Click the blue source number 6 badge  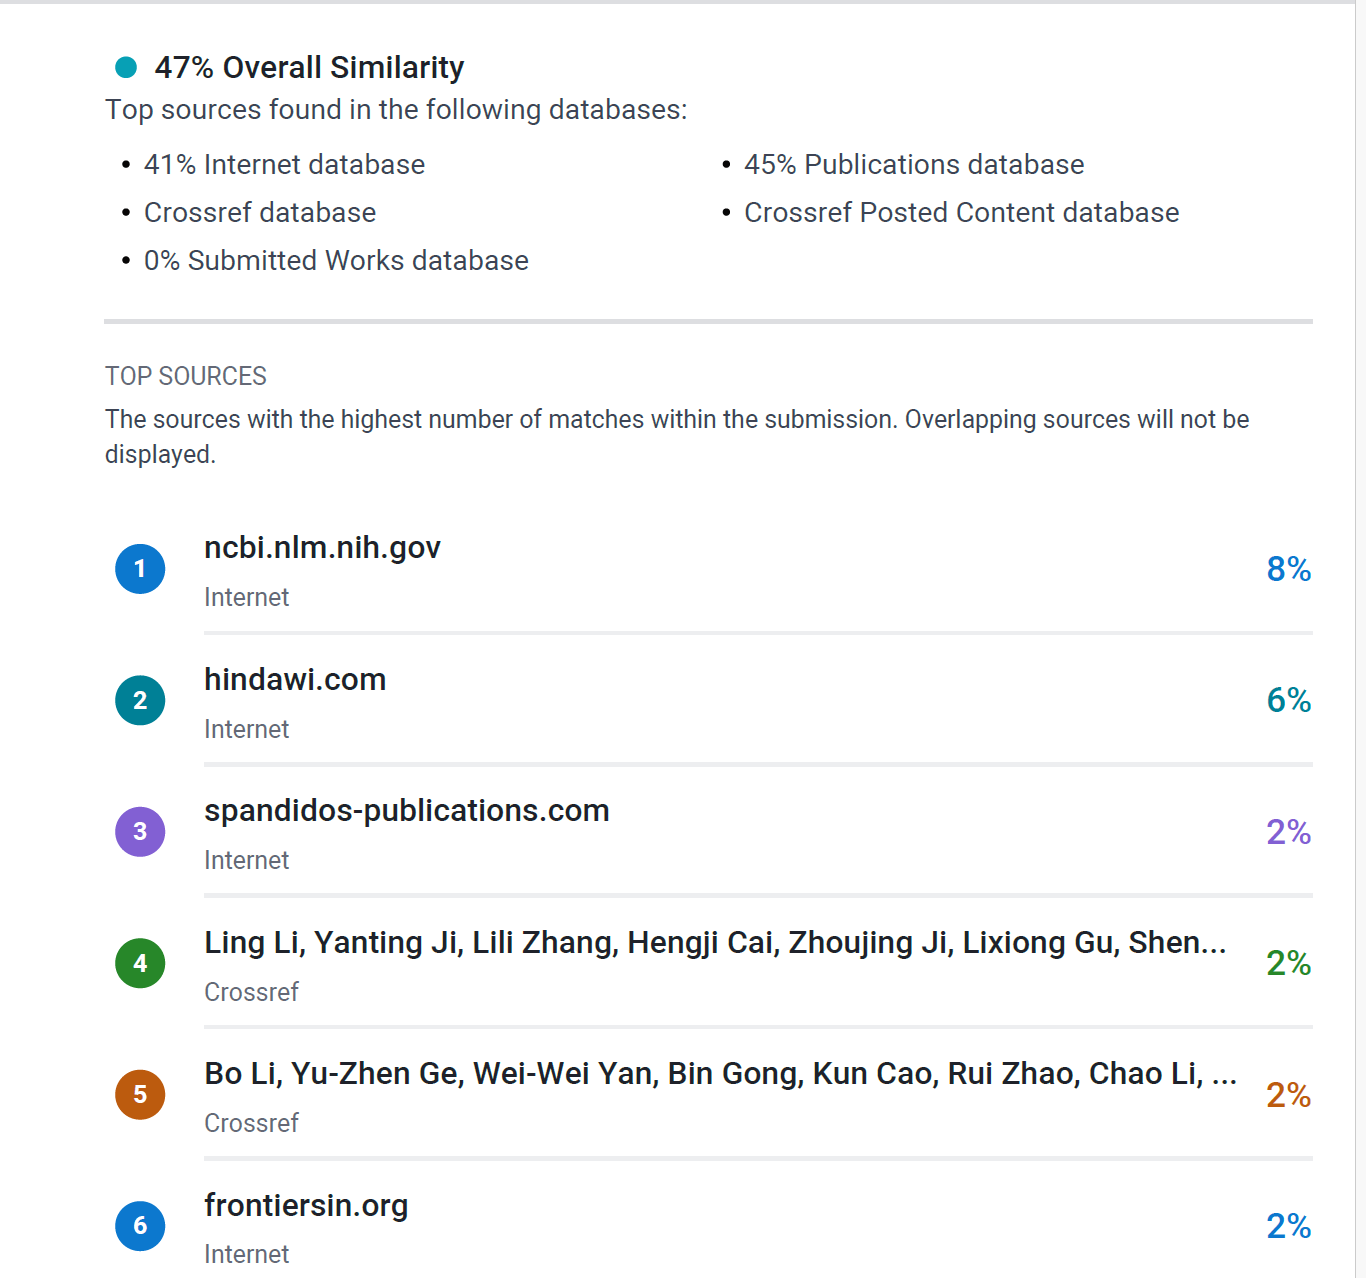[140, 1226]
